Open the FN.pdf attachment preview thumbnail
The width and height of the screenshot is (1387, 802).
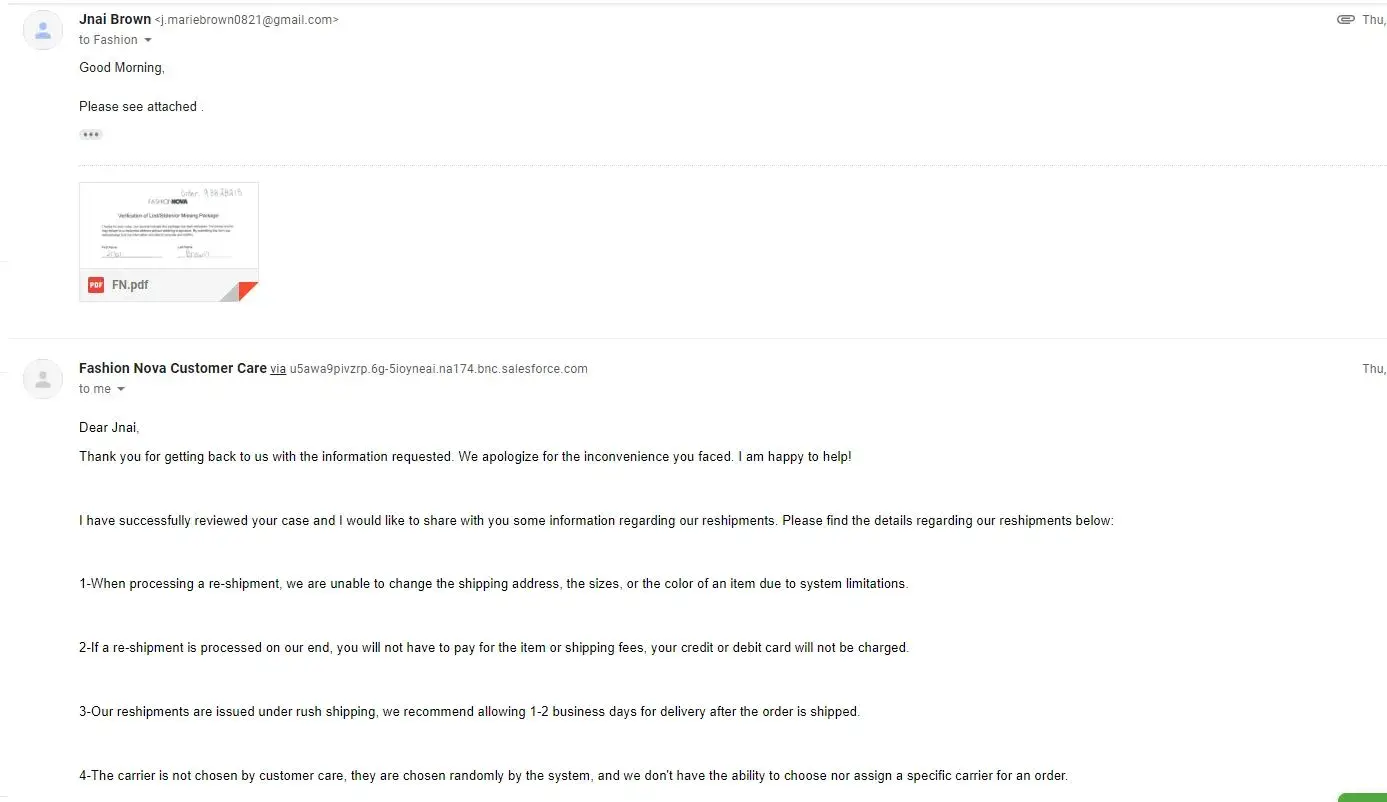pyautogui.click(x=169, y=226)
